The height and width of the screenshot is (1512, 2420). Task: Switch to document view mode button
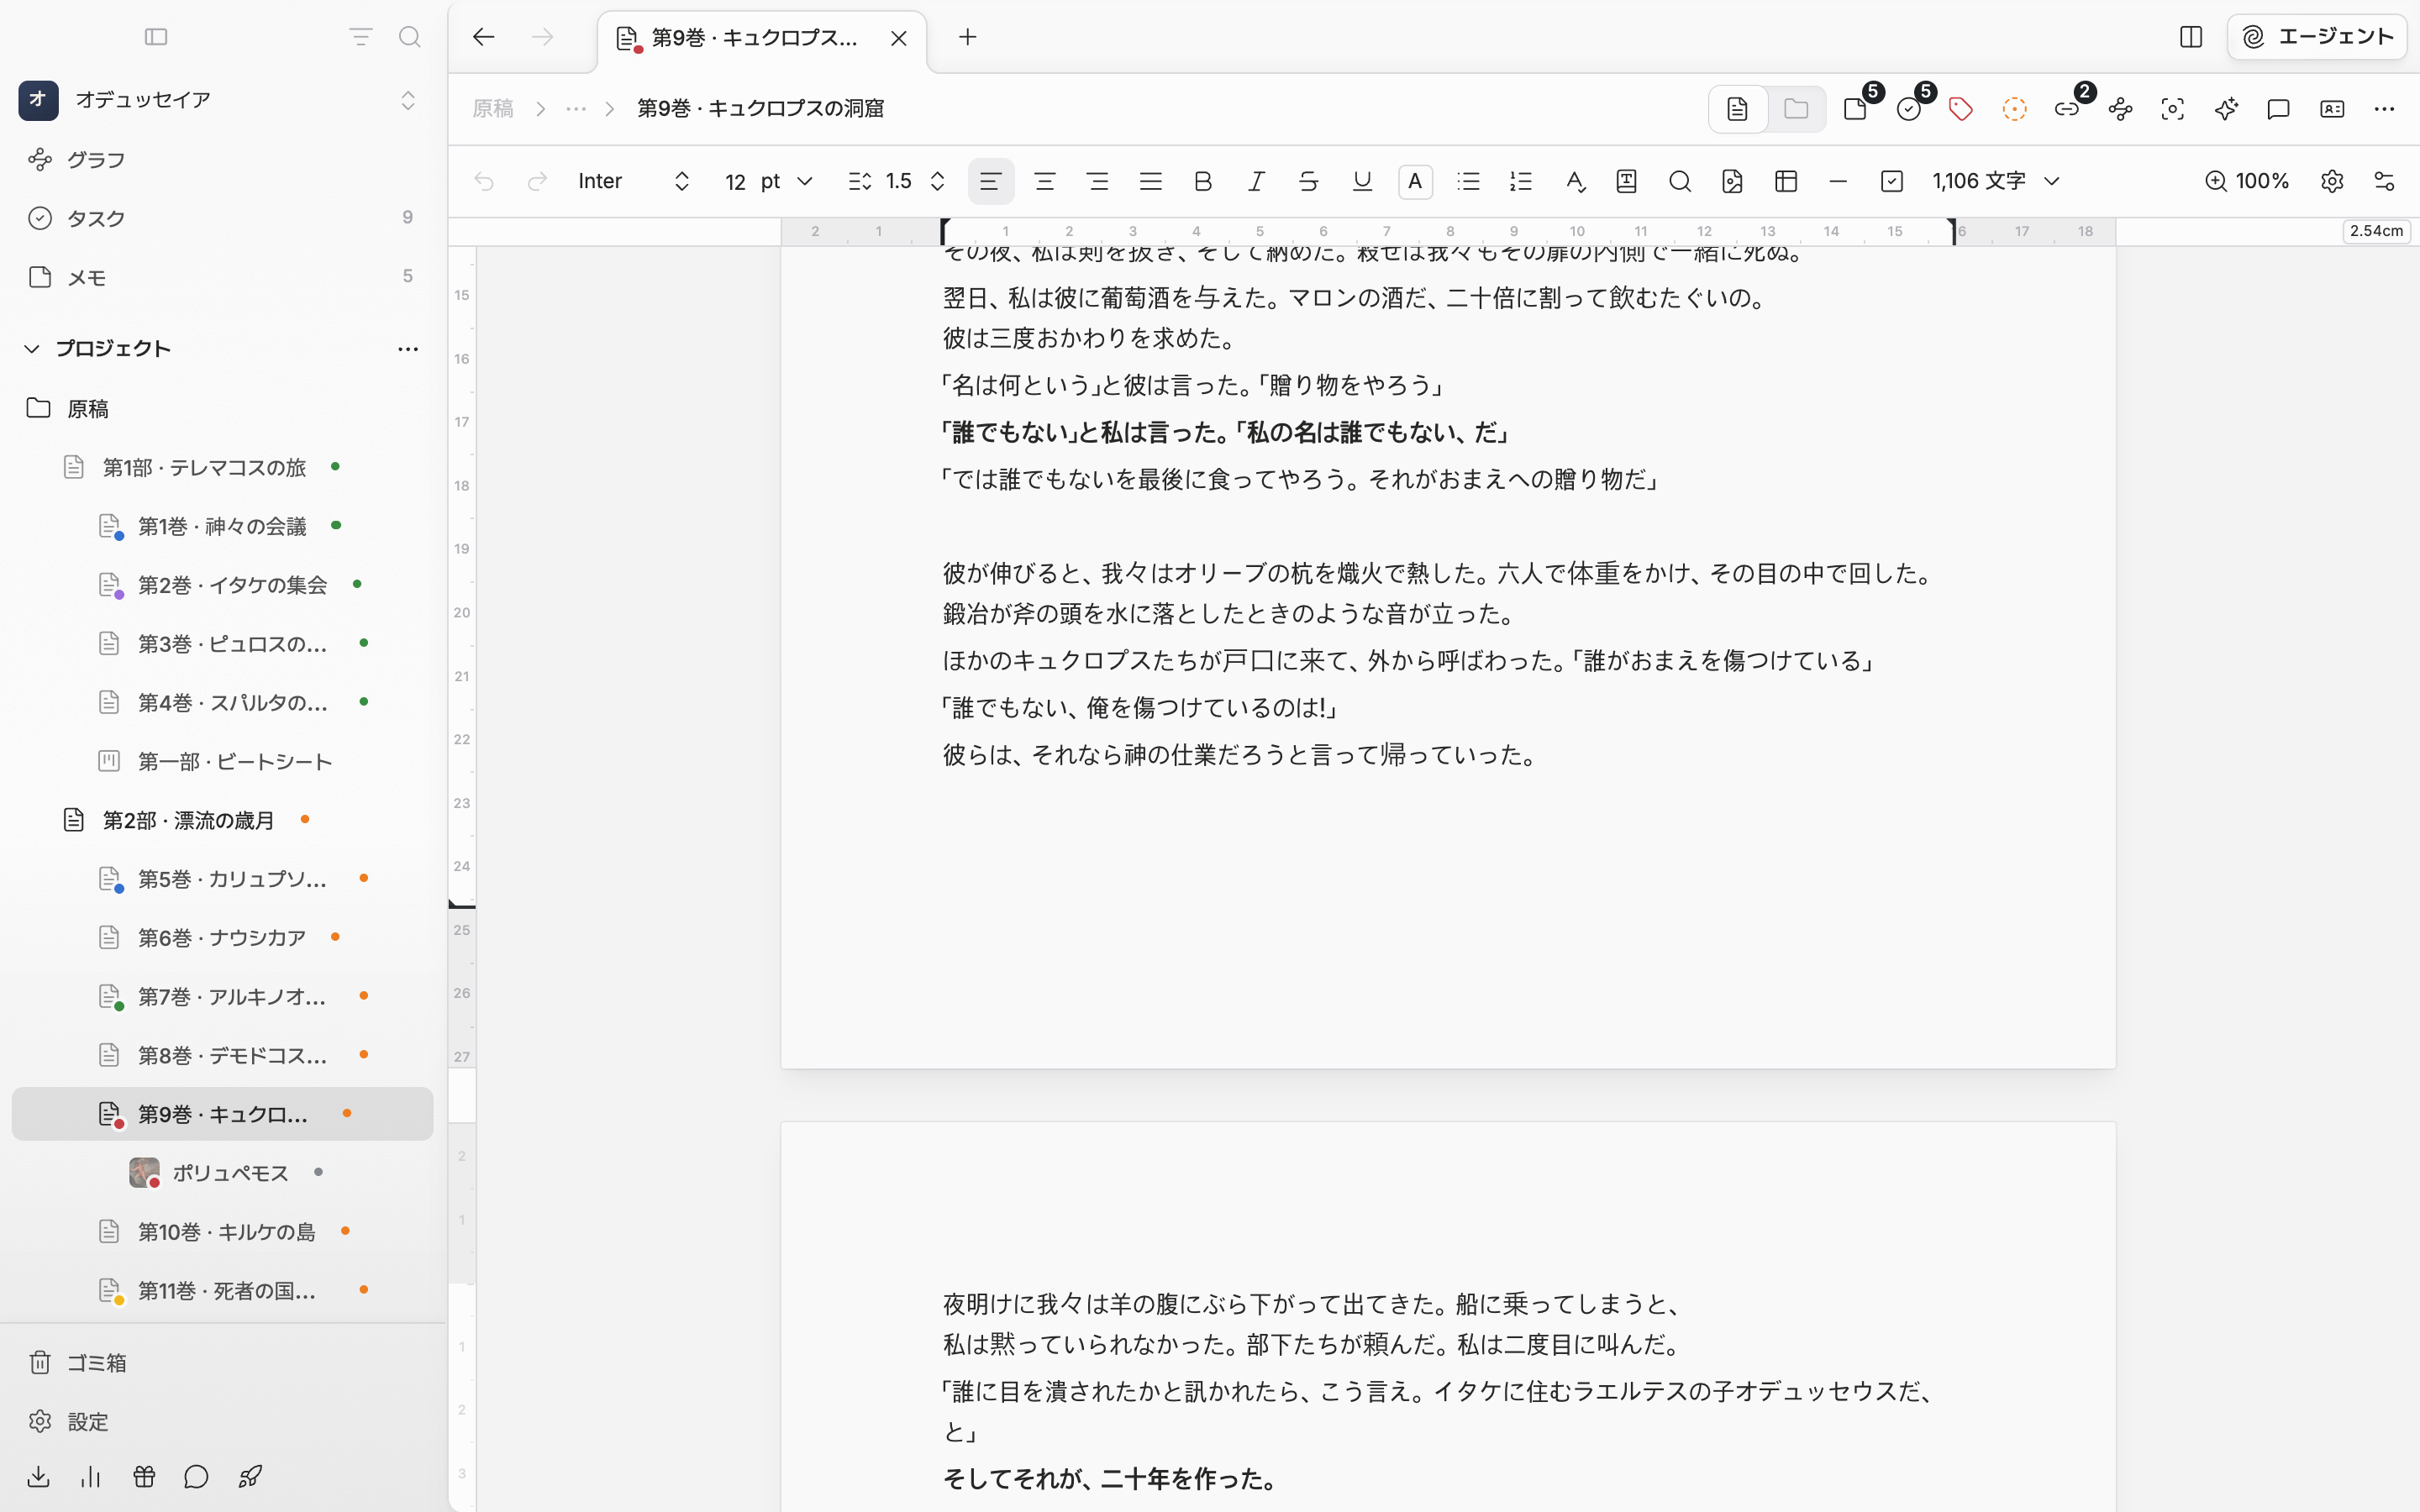point(1738,109)
